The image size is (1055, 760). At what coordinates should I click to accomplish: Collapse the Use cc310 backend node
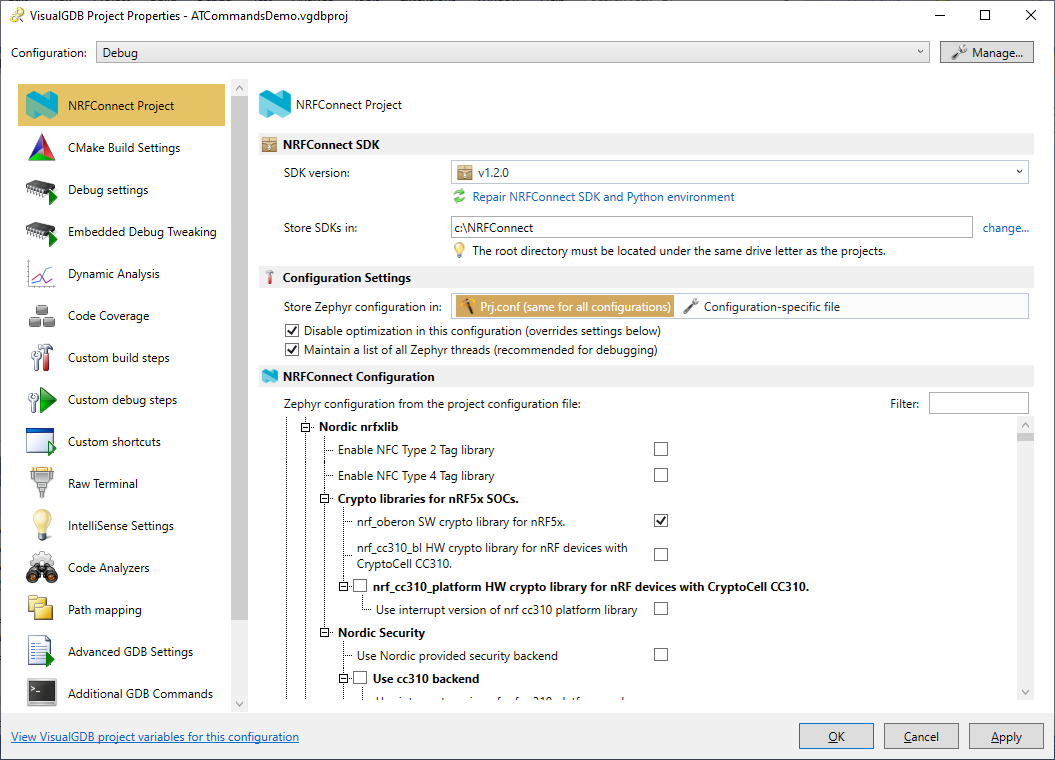(x=343, y=679)
